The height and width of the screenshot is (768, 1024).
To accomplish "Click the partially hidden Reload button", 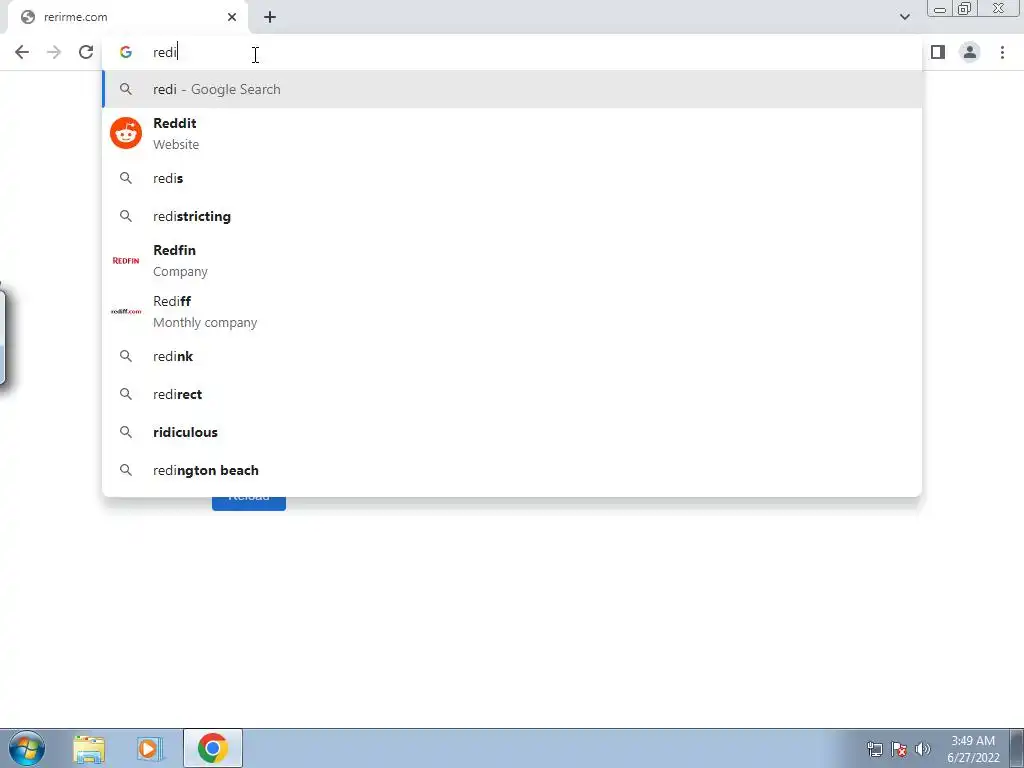I will pos(249,503).
